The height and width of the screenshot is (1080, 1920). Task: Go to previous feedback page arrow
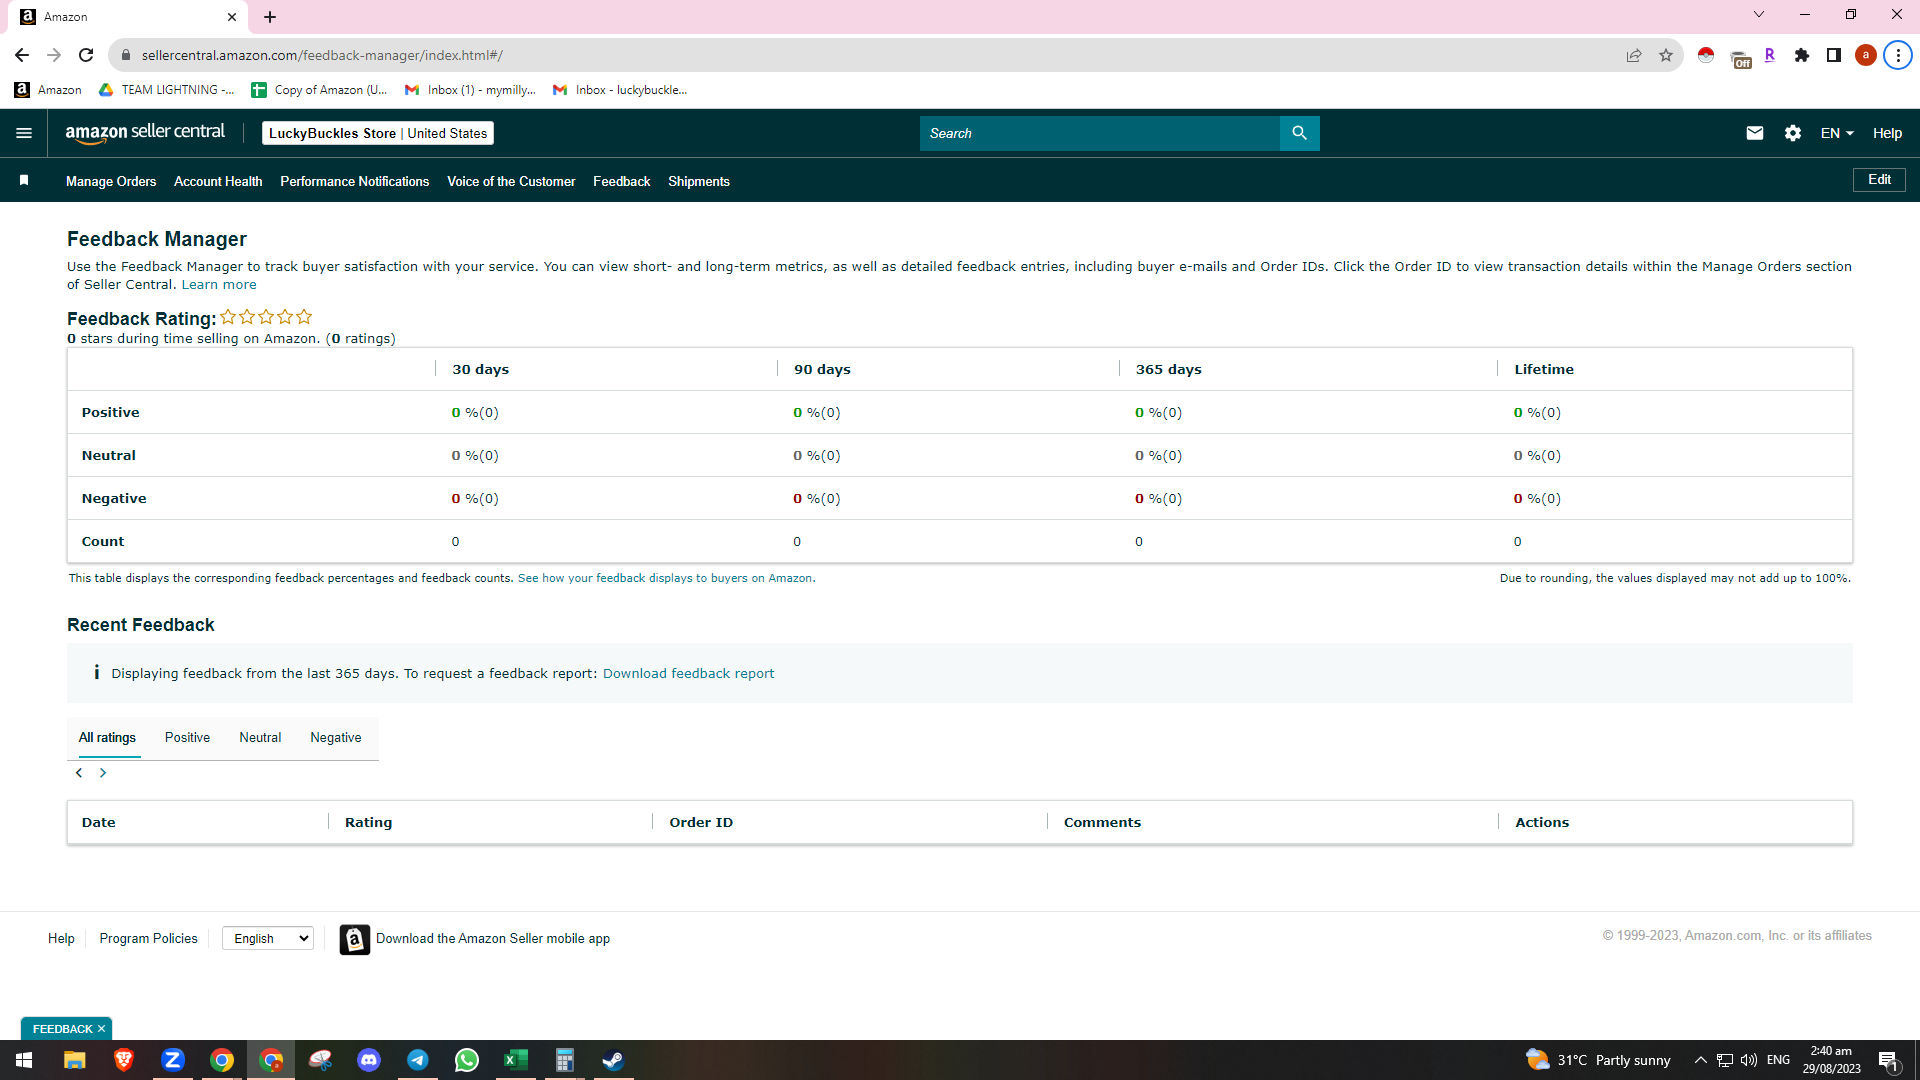point(79,773)
